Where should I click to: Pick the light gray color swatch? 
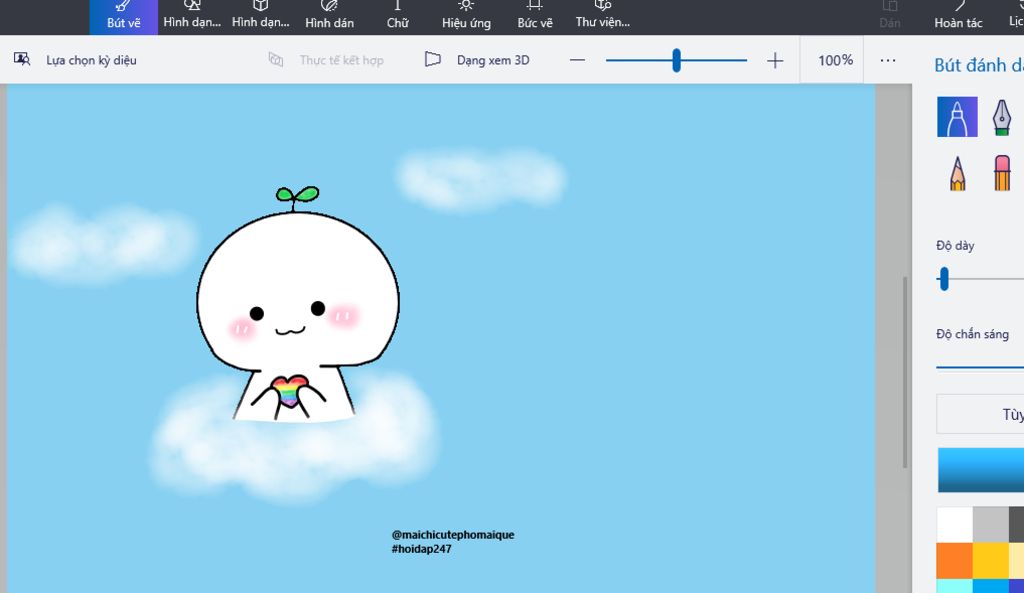pos(990,524)
